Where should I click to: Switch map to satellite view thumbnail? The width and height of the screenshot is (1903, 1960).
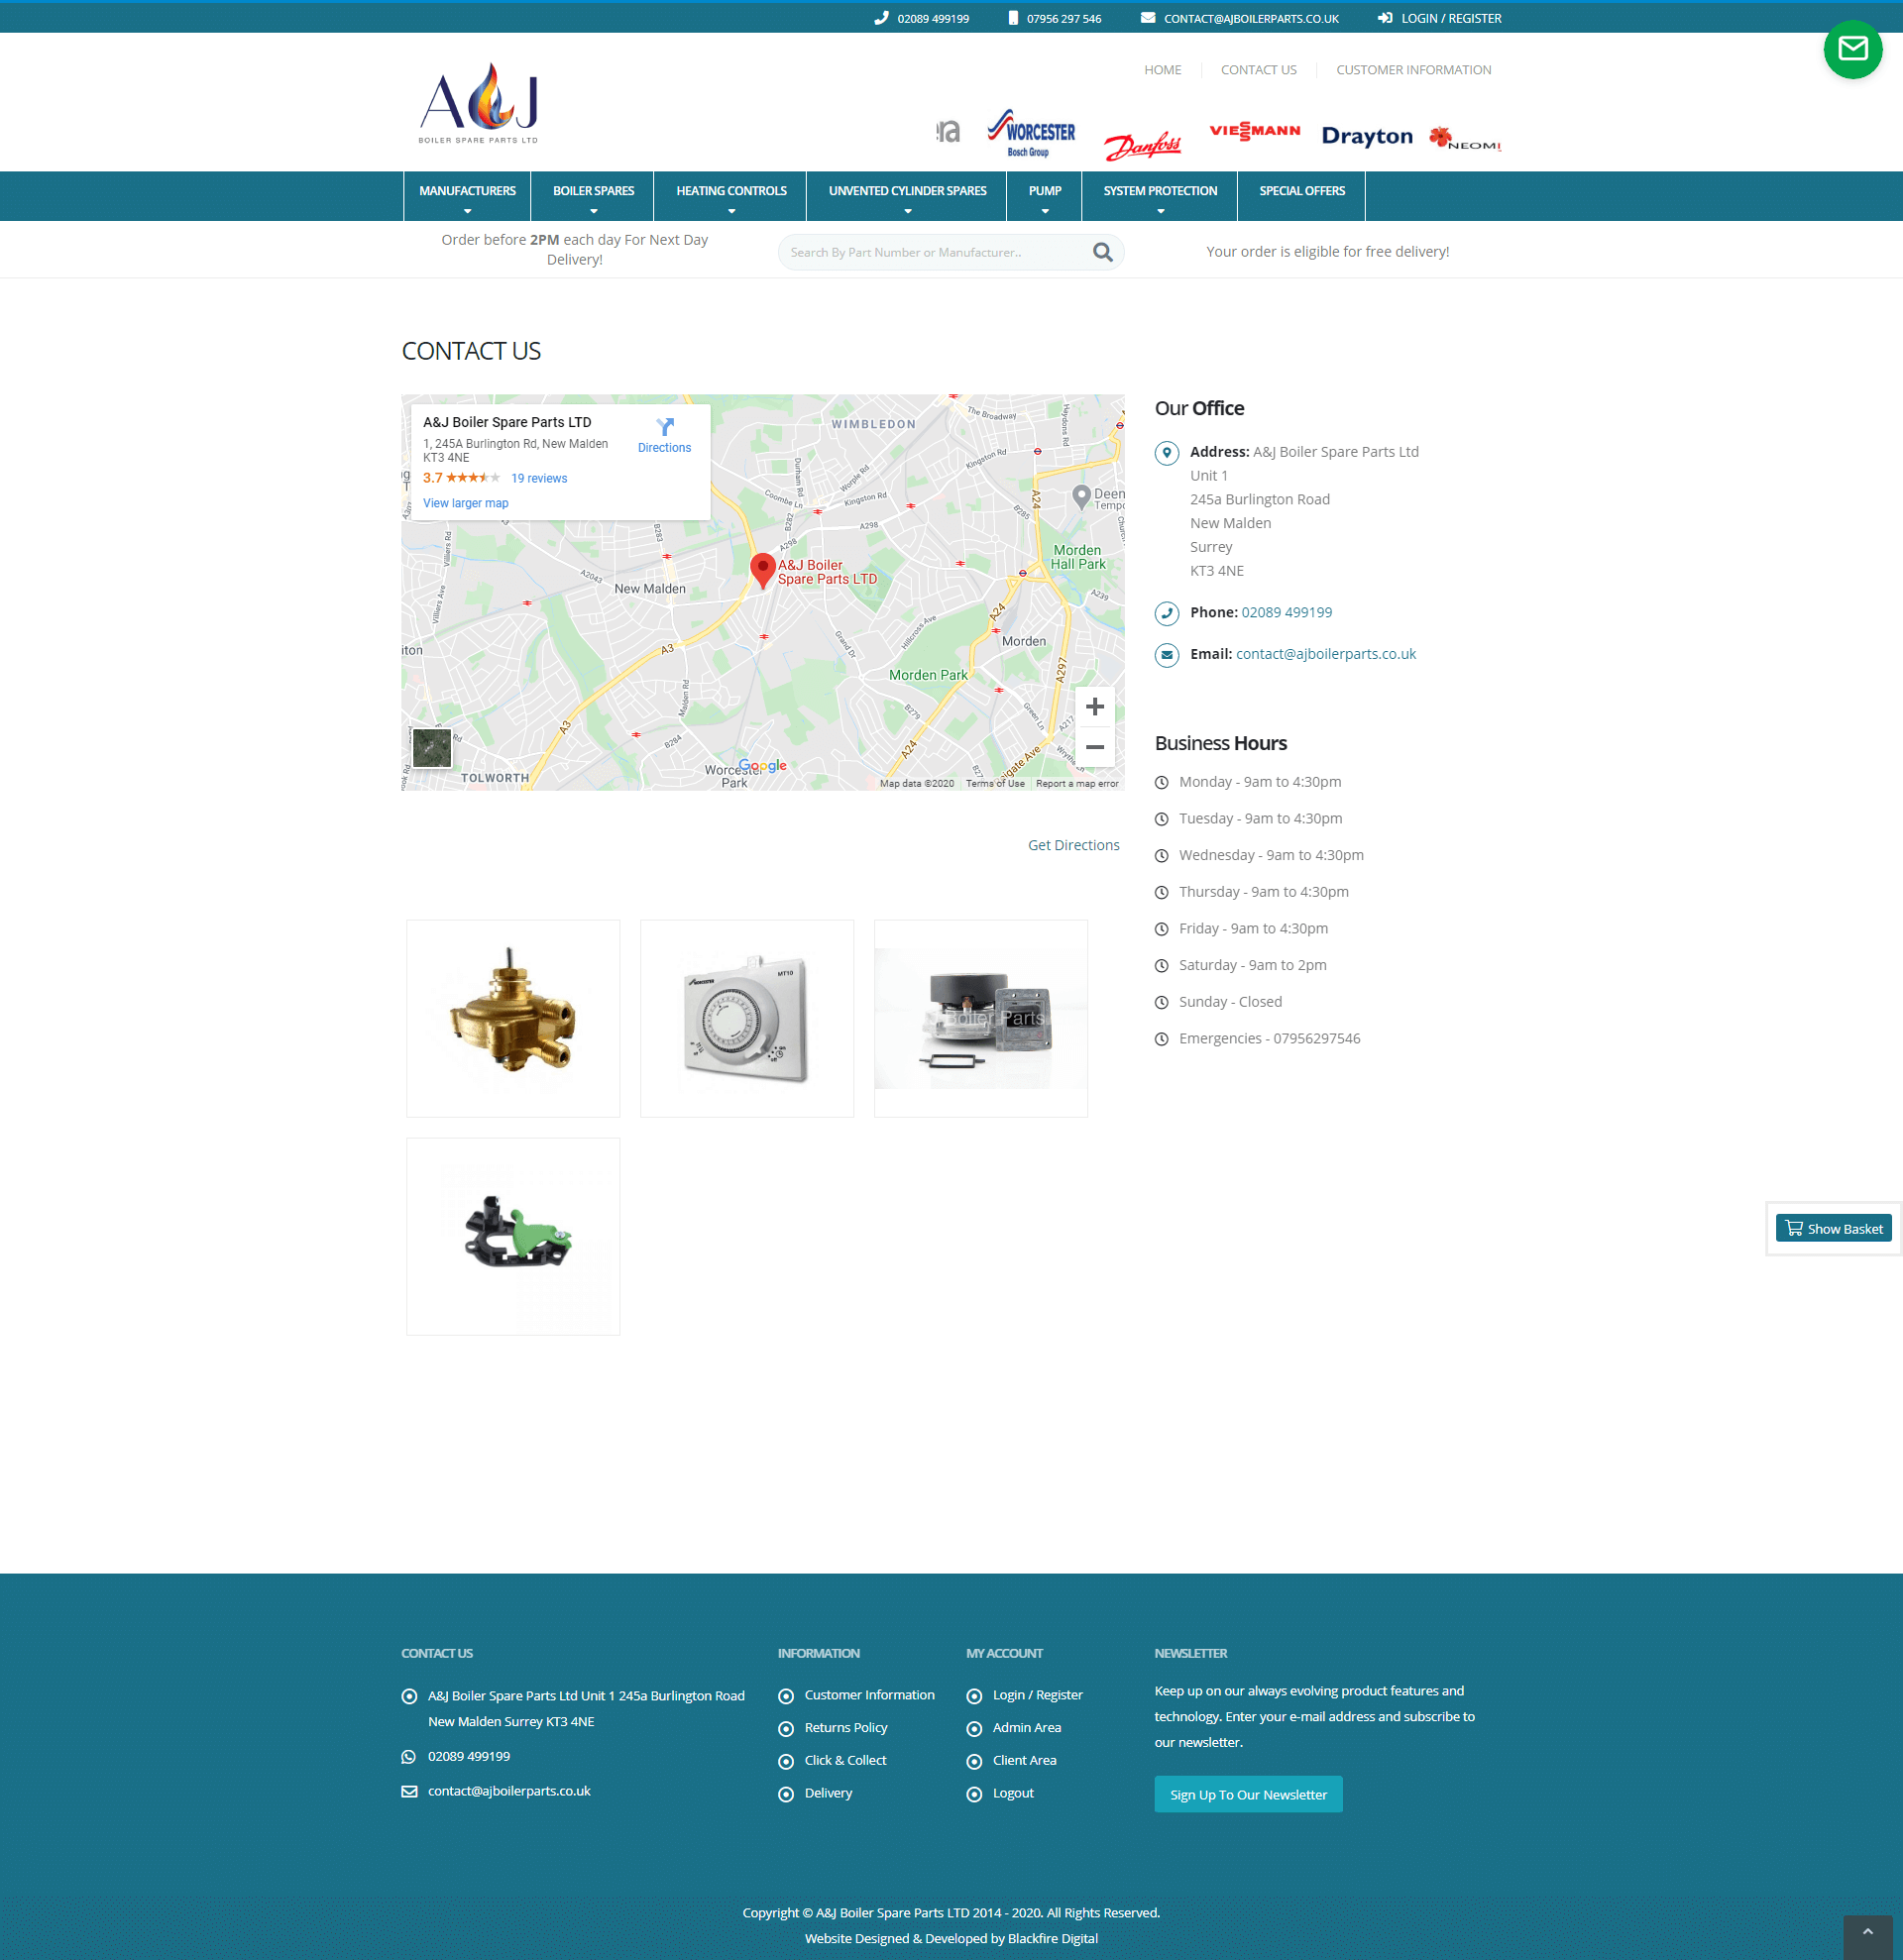[432, 747]
